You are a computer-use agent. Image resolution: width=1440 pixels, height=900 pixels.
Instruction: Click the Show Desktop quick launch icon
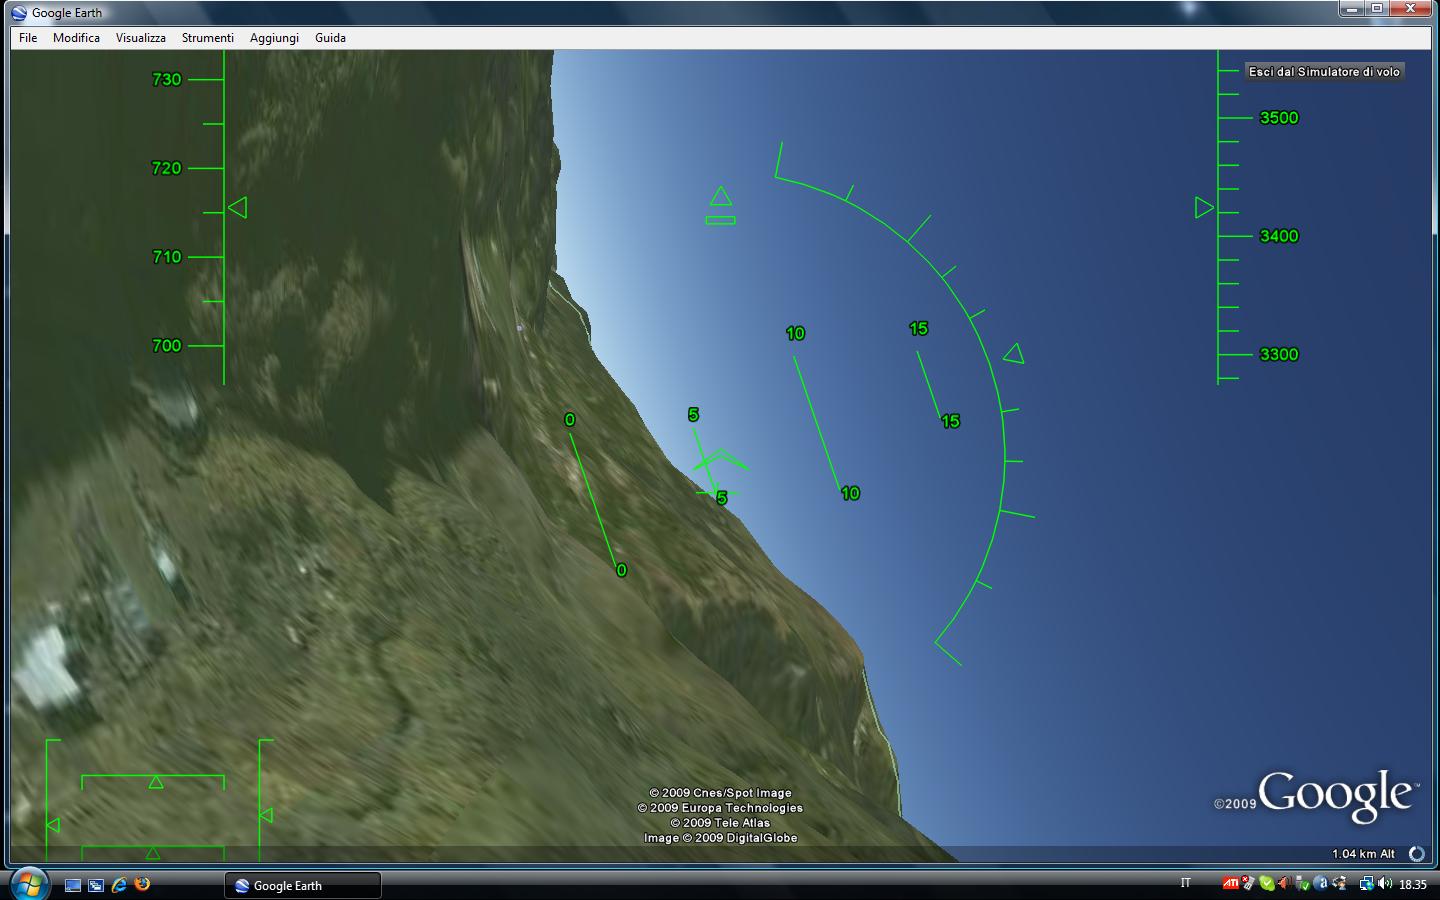(x=72, y=885)
